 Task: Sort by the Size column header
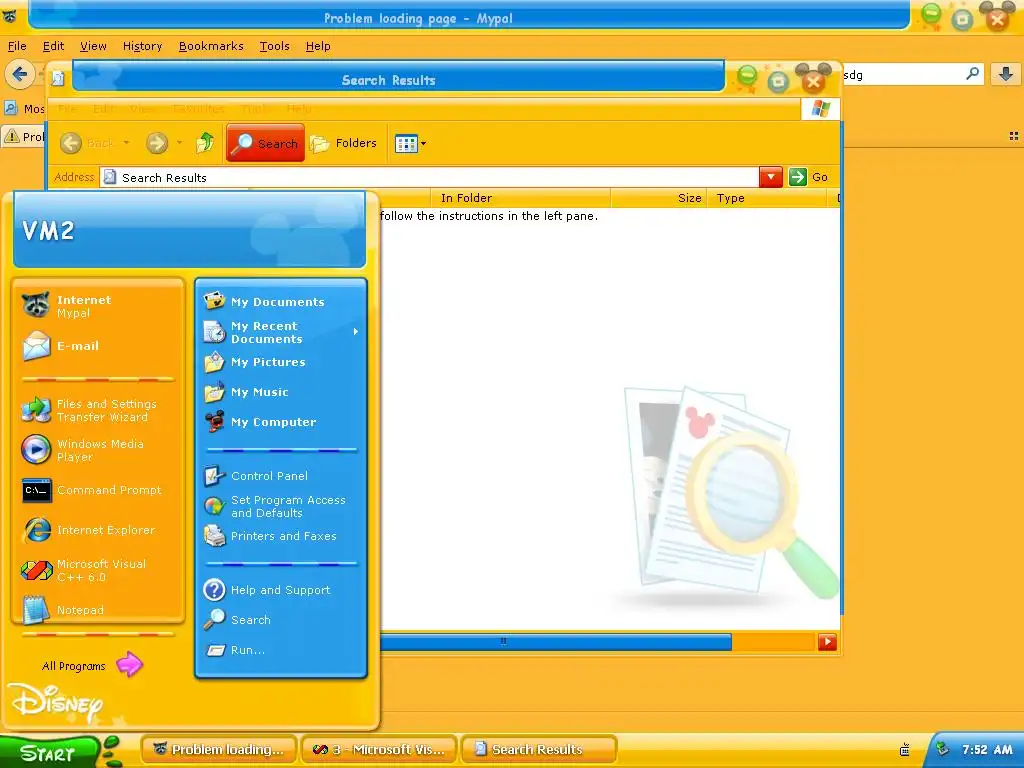(x=658, y=198)
